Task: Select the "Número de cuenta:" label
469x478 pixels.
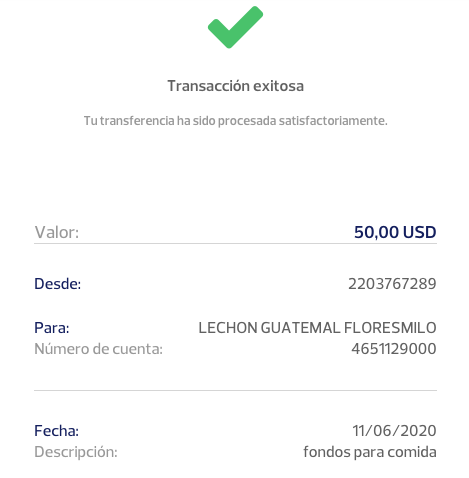Action: (x=99, y=349)
